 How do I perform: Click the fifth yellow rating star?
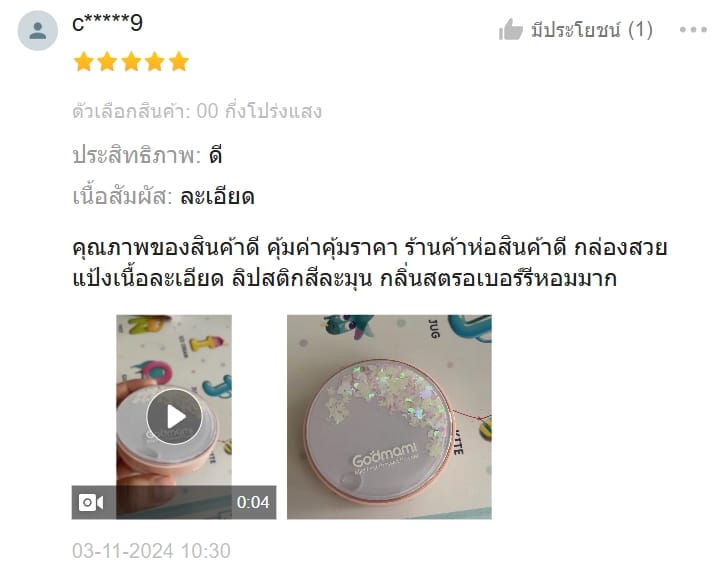click(179, 62)
